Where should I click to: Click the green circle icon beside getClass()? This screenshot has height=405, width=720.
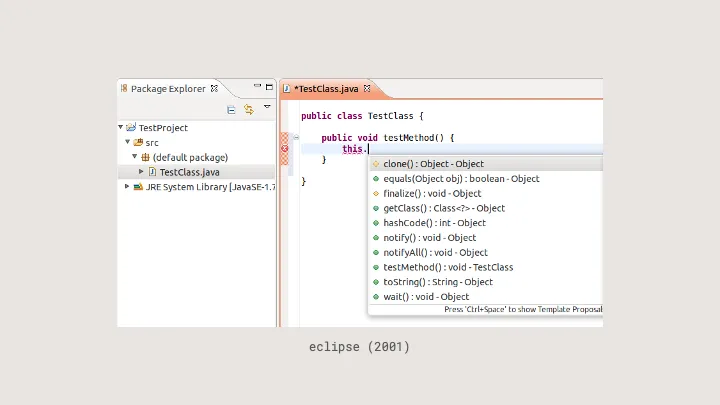pyautogui.click(x=376, y=208)
